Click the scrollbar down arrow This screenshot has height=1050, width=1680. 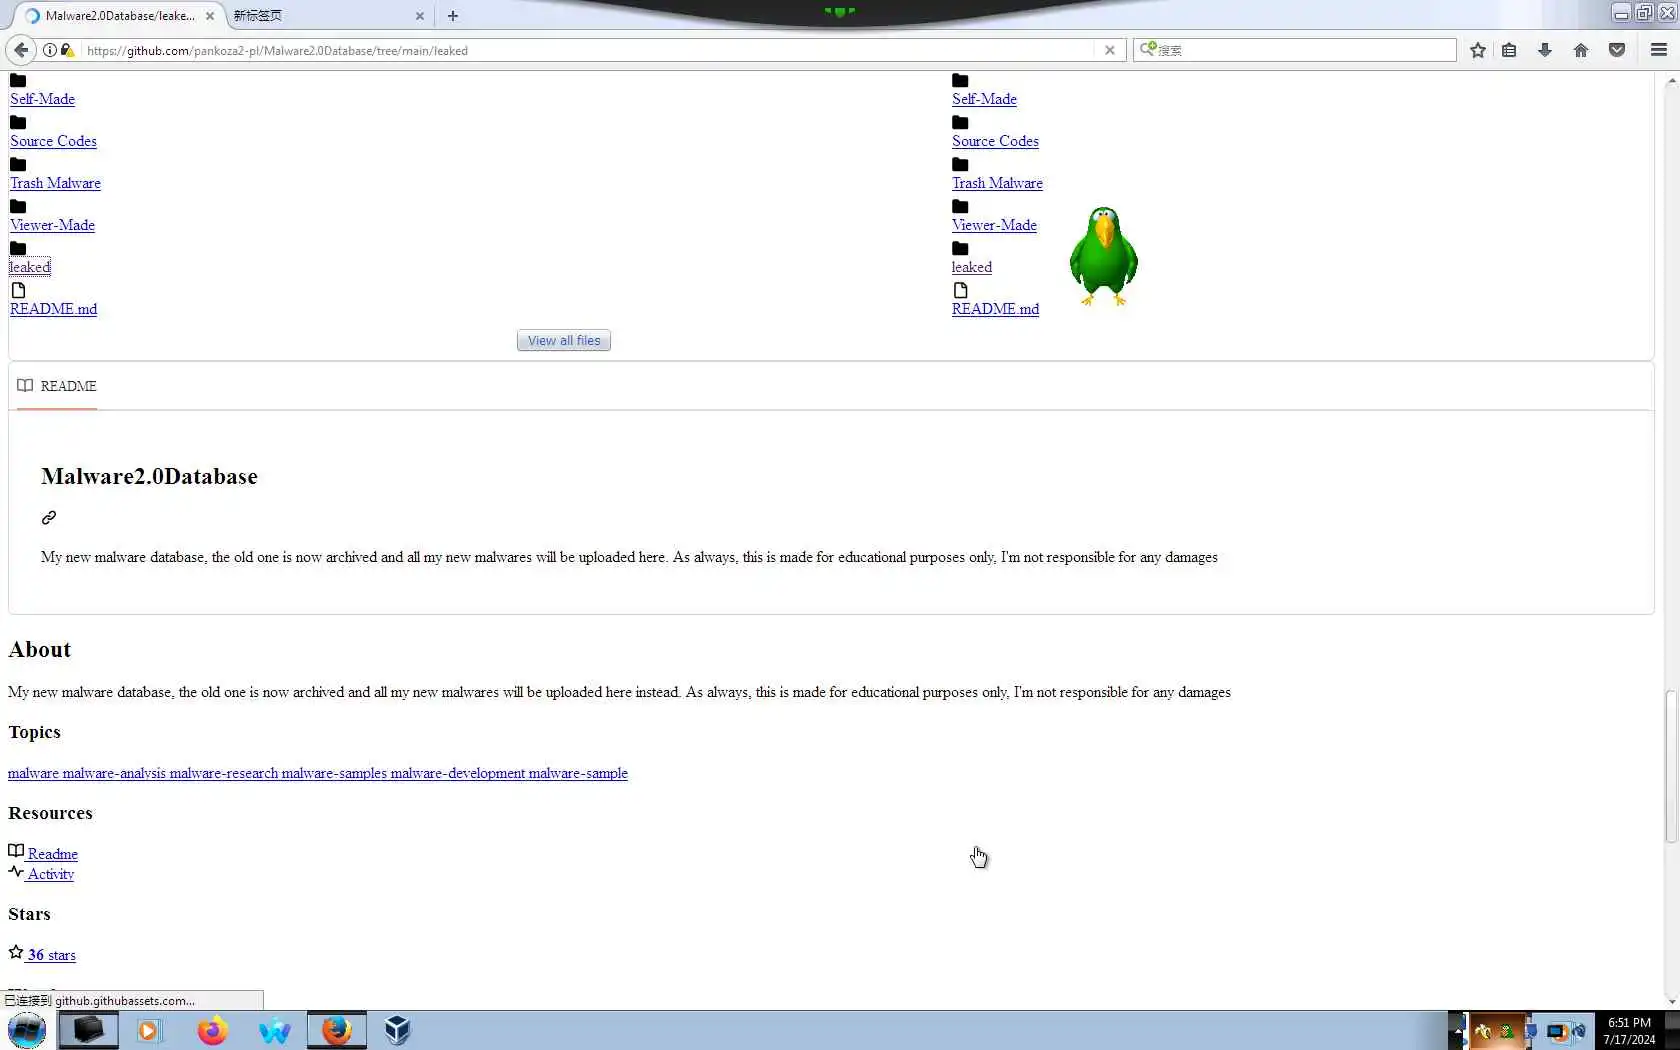click(1671, 1001)
